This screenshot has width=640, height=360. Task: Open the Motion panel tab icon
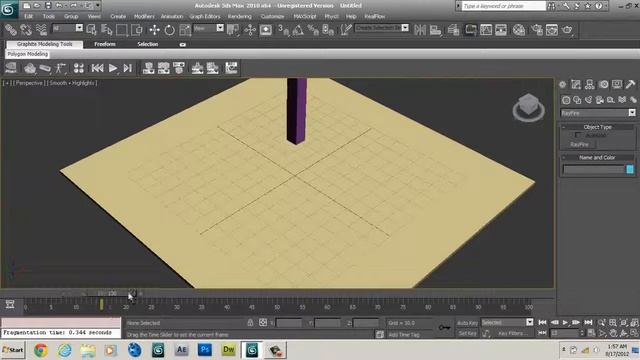603,84
